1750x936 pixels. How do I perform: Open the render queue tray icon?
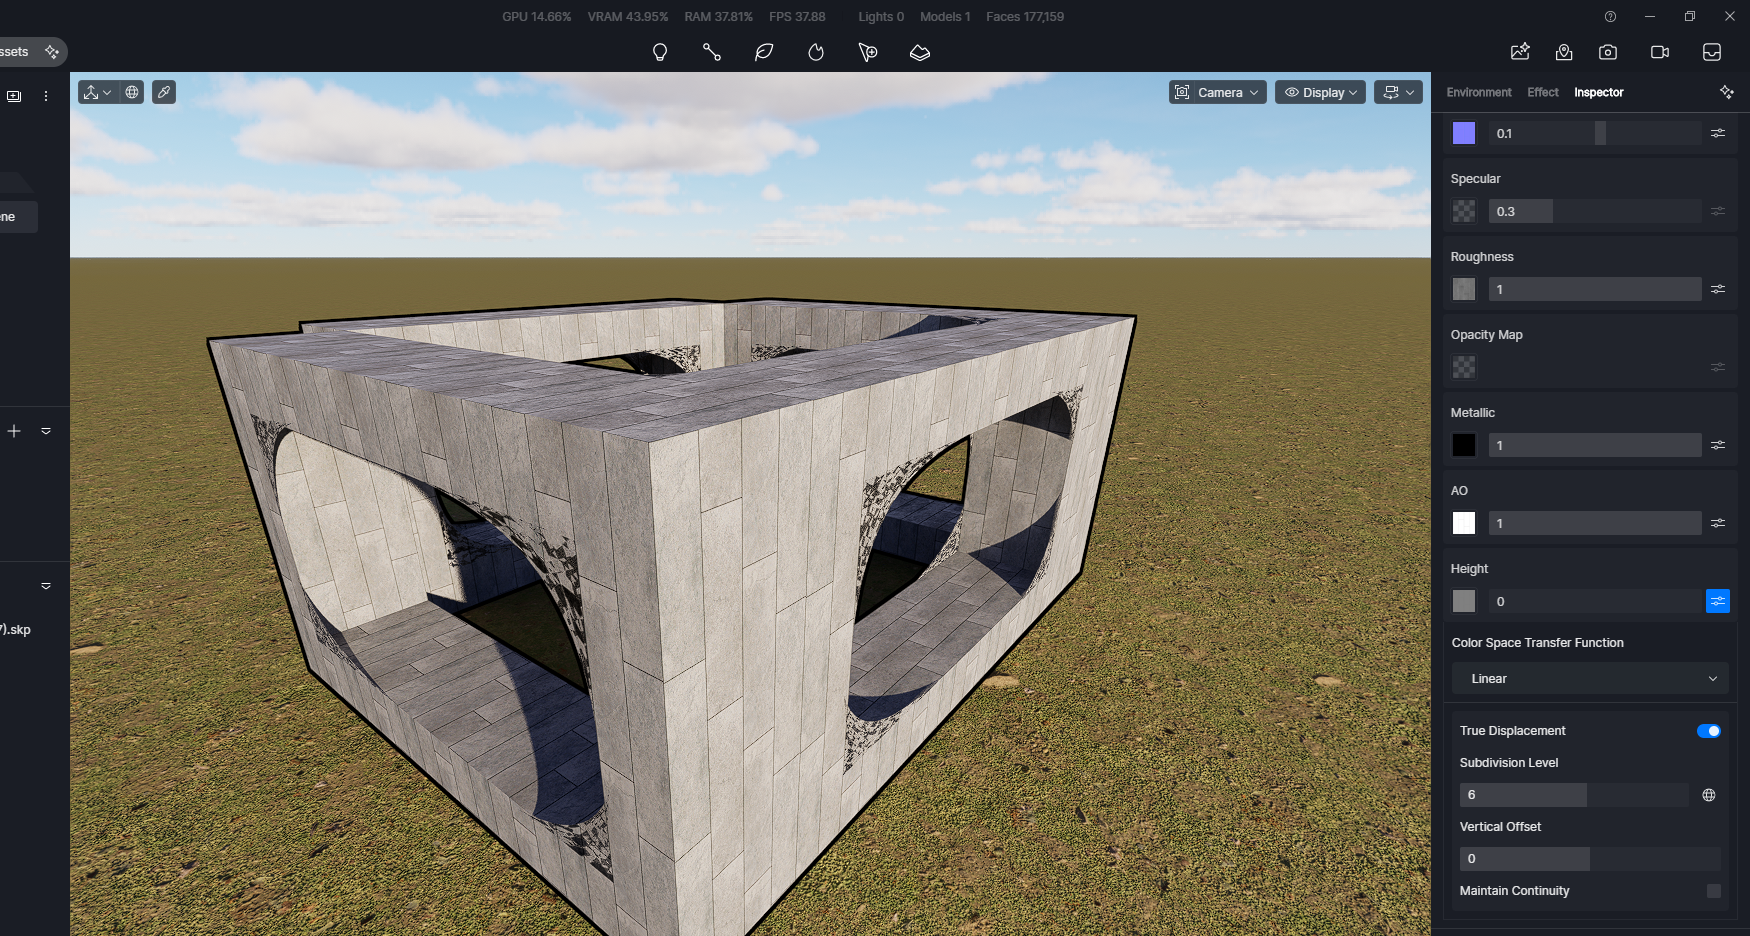1712,52
